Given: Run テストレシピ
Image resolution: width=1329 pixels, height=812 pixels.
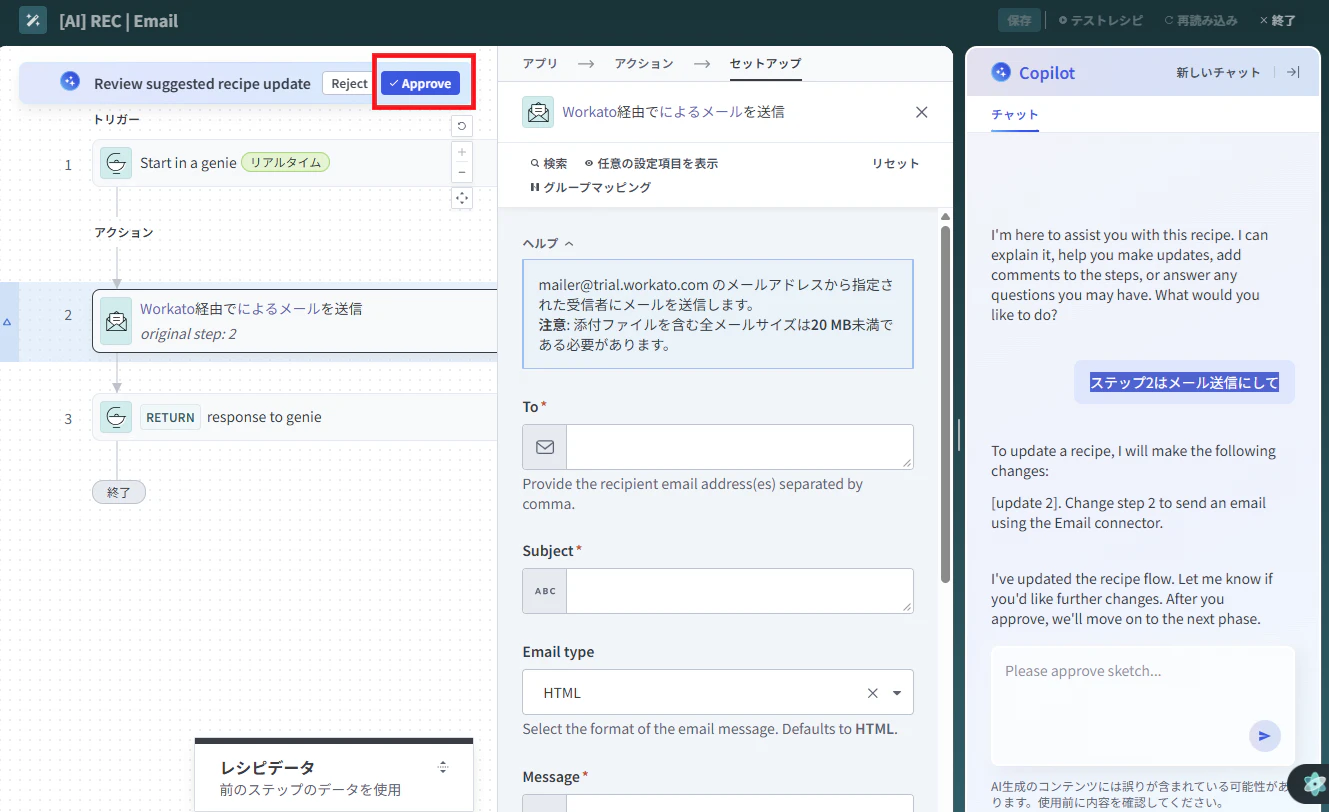Looking at the screenshot, I should click(1100, 20).
